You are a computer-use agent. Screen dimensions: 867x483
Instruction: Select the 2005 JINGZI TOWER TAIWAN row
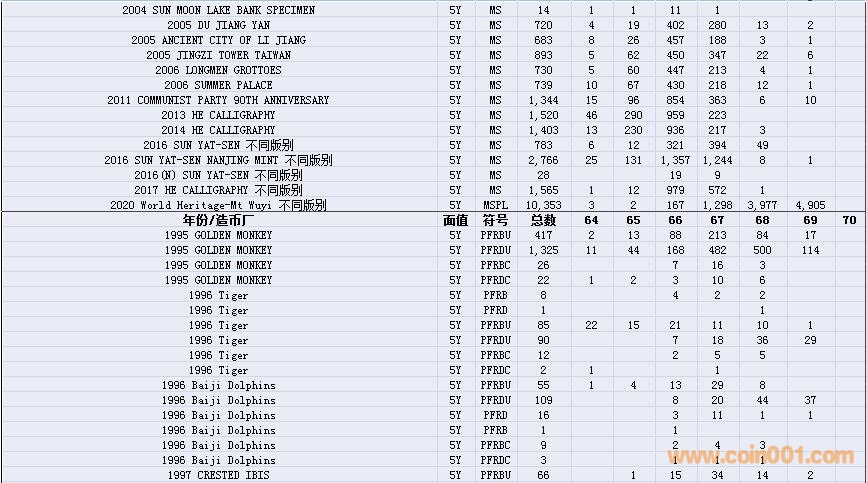[218, 55]
